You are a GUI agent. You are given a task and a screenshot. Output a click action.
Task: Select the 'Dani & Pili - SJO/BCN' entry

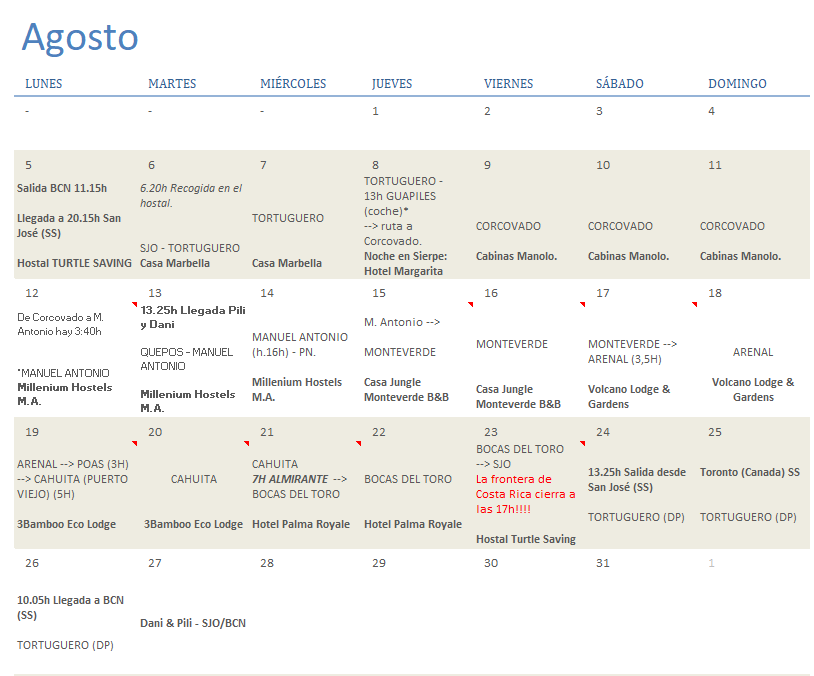pos(193,623)
